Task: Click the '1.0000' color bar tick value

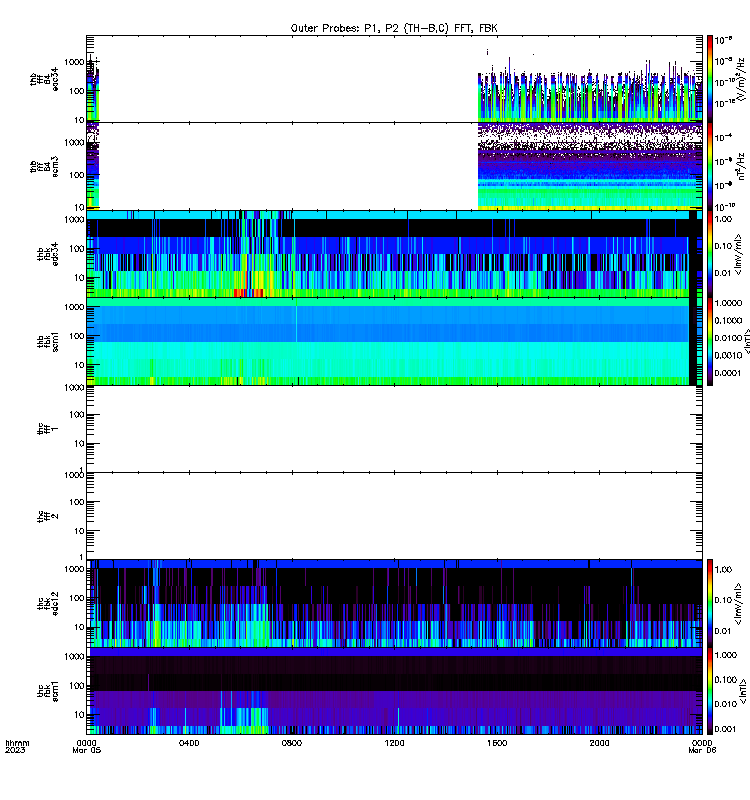Action: (x=728, y=303)
